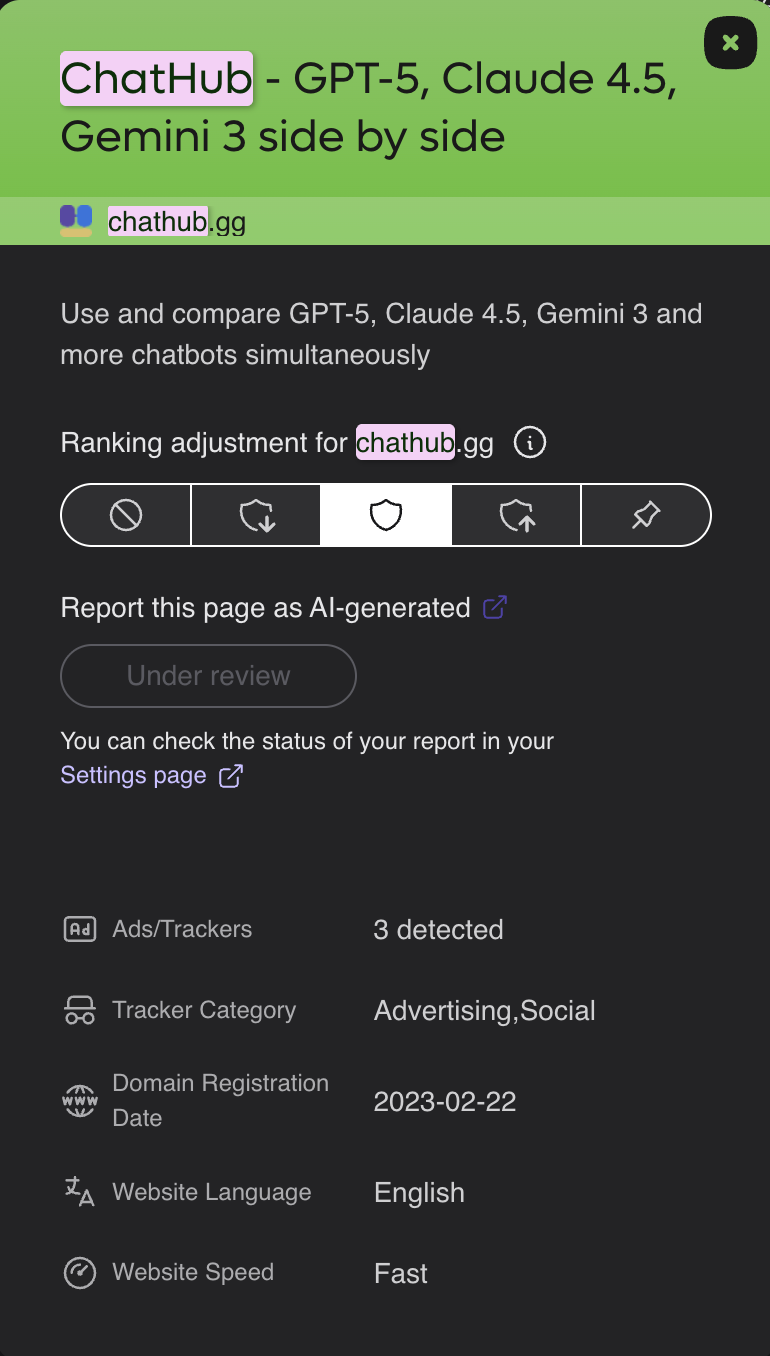Select the block domain option
This screenshot has height=1356, width=770.
click(x=126, y=515)
